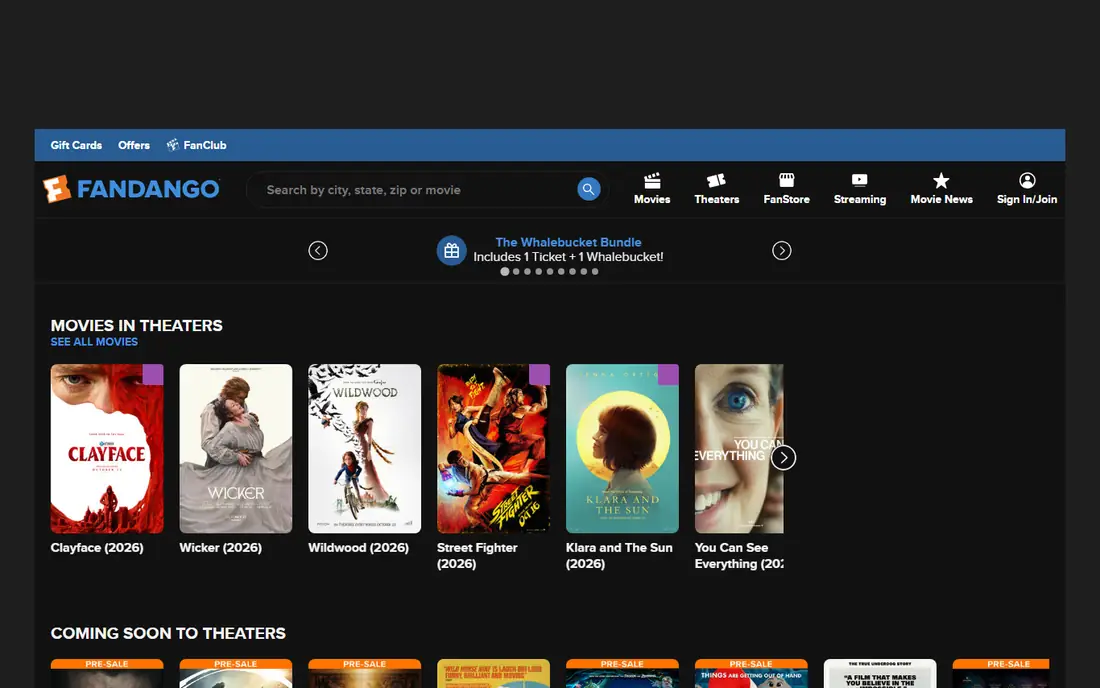Click the Wicker (2026) title text
The image size is (1100, 688).
coord(220,548)
